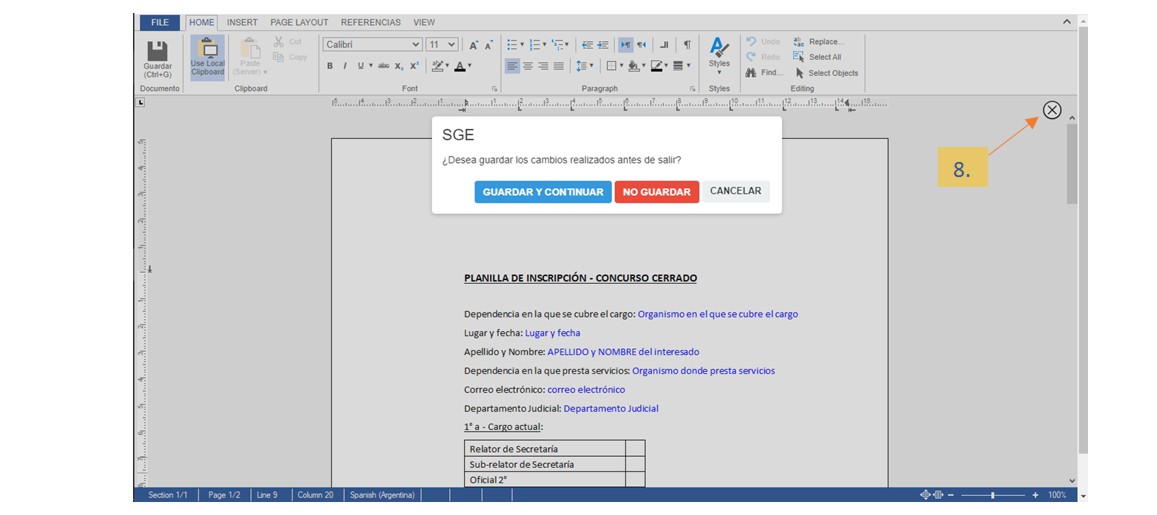1157x515 pixels.
Task: Open the PAGE LAYOUT tab
Action: click(x=299, y=22)
